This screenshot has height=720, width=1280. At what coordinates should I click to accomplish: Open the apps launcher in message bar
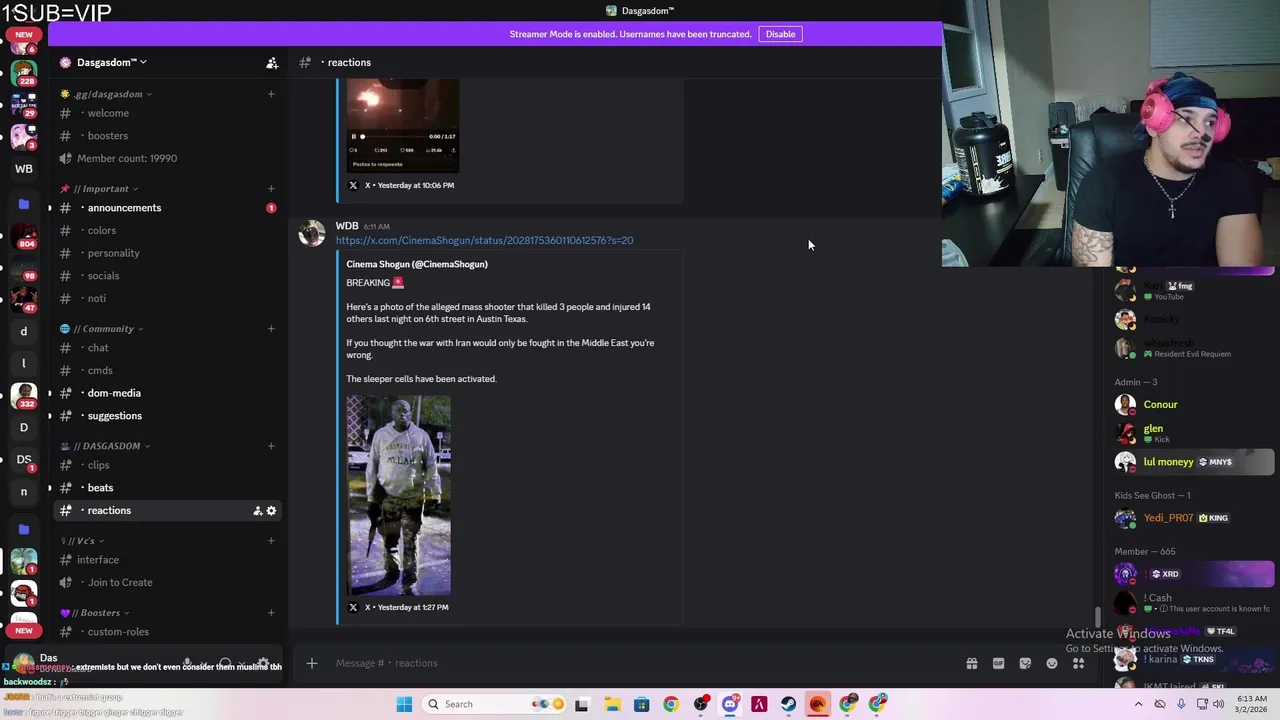coord(1078,663)
